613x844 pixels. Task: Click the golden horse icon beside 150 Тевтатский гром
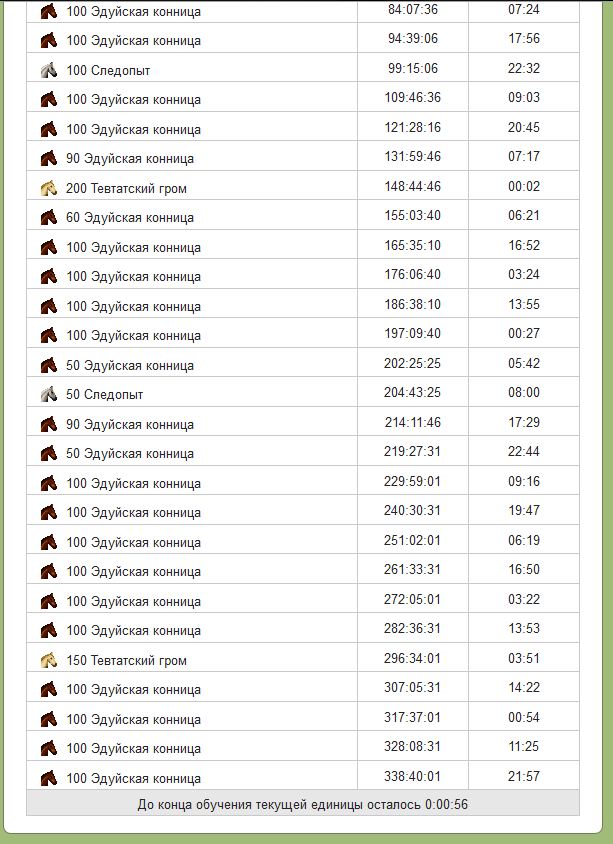(x=49, y=660)
